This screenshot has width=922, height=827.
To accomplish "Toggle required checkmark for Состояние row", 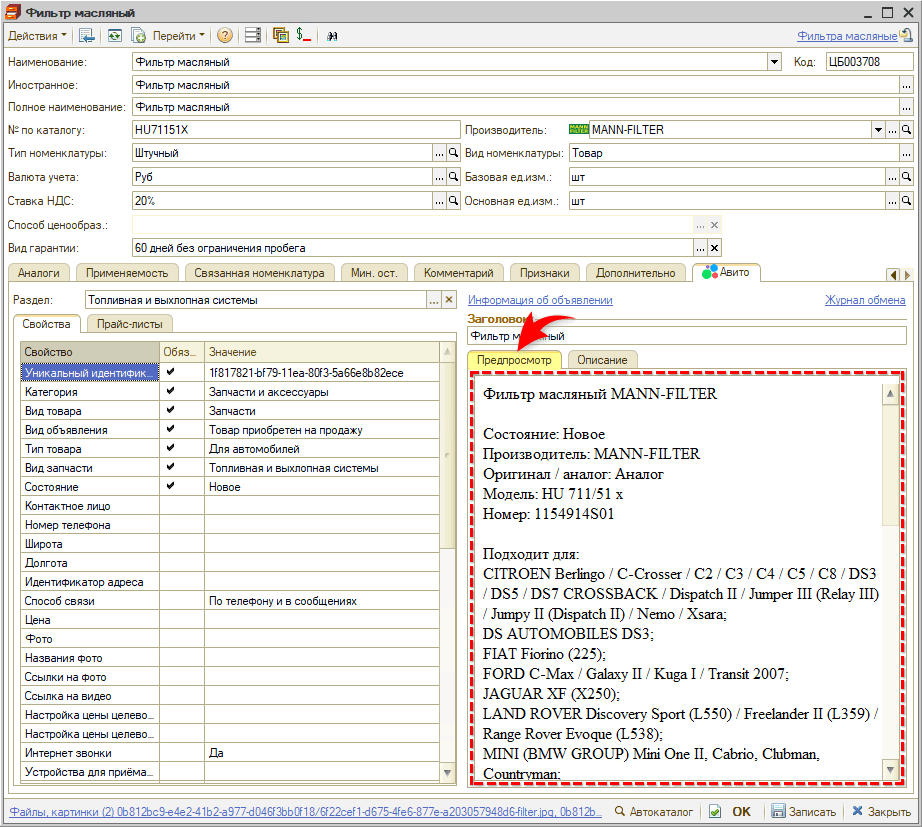I will pyautogui.click(x=170, y=487).
